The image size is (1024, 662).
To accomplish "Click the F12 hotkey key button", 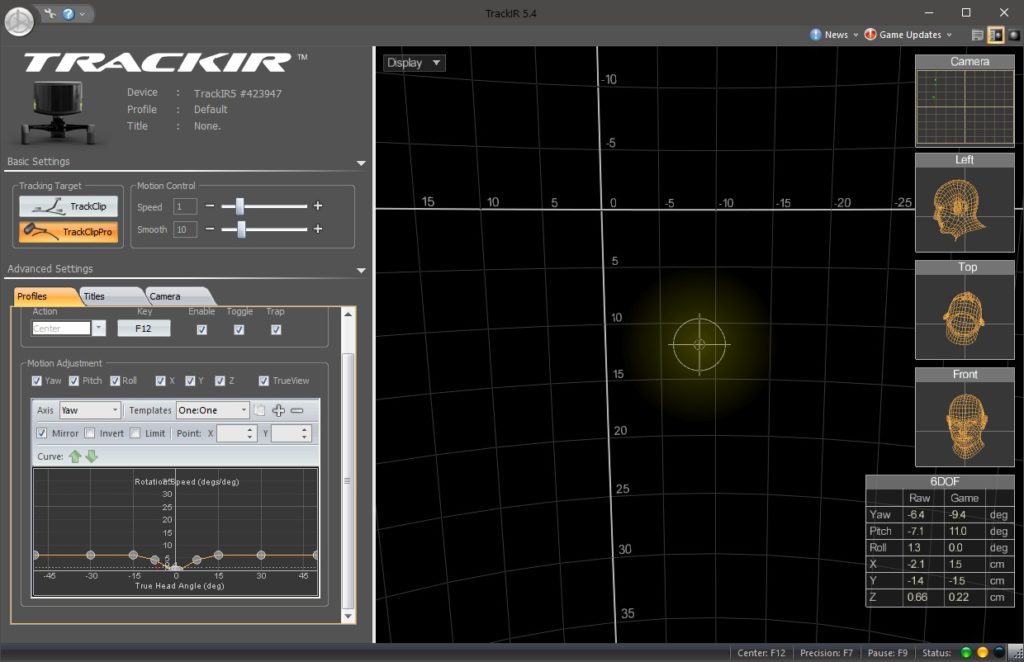I will (x=144, y=328).
